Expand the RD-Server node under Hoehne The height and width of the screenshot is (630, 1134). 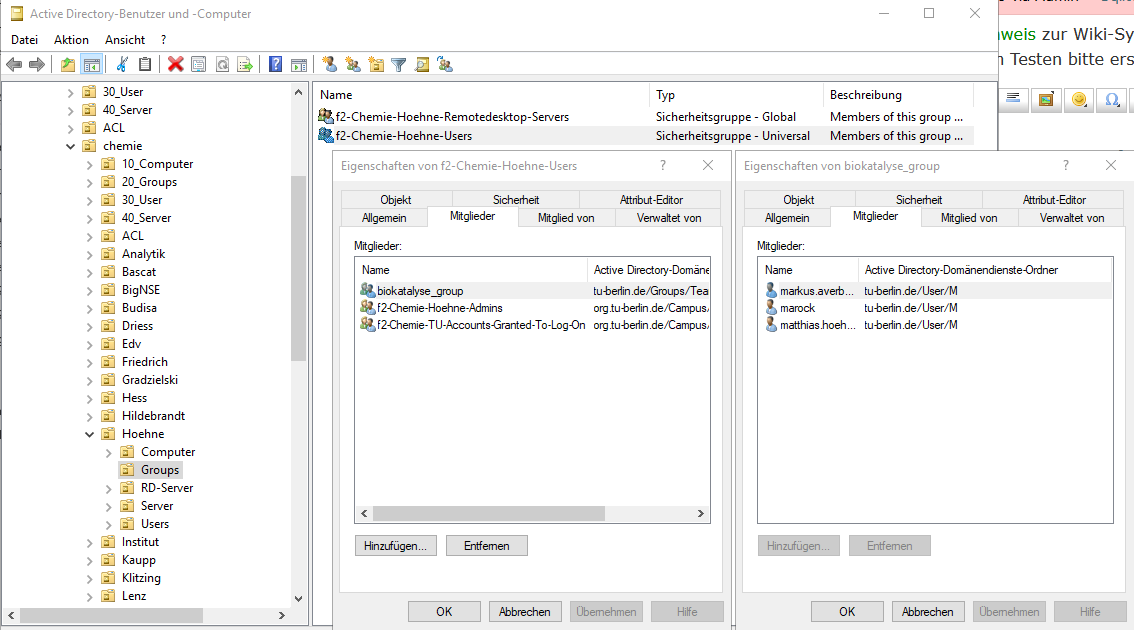[108, 488]
